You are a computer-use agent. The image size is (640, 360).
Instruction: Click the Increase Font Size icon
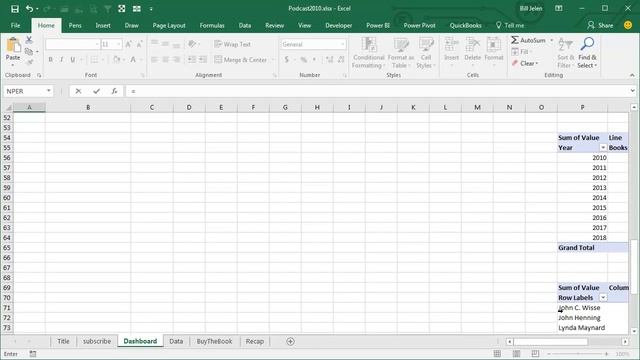tap(129, 44)
